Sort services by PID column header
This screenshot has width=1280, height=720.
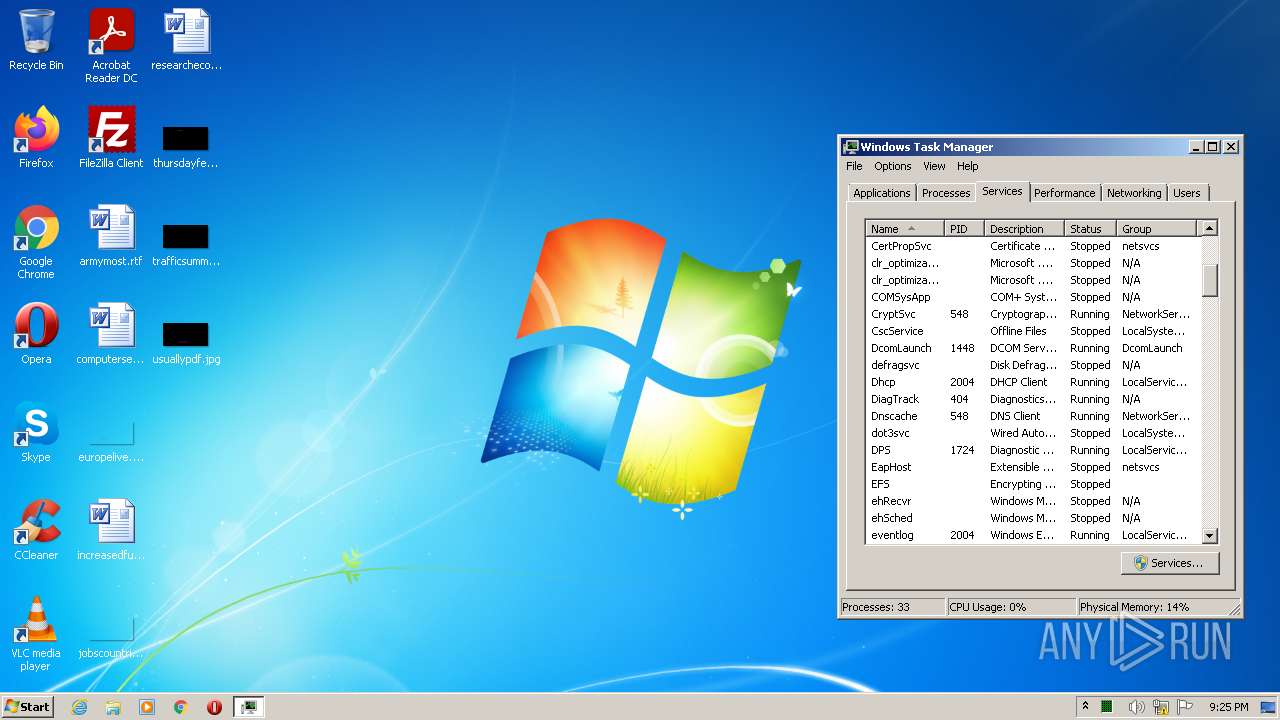(x=964, y=229)
